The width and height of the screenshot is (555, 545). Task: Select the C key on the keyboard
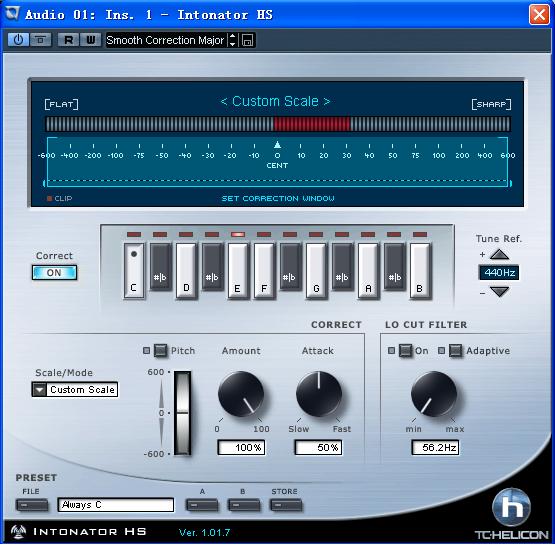(x=134, y=271)
